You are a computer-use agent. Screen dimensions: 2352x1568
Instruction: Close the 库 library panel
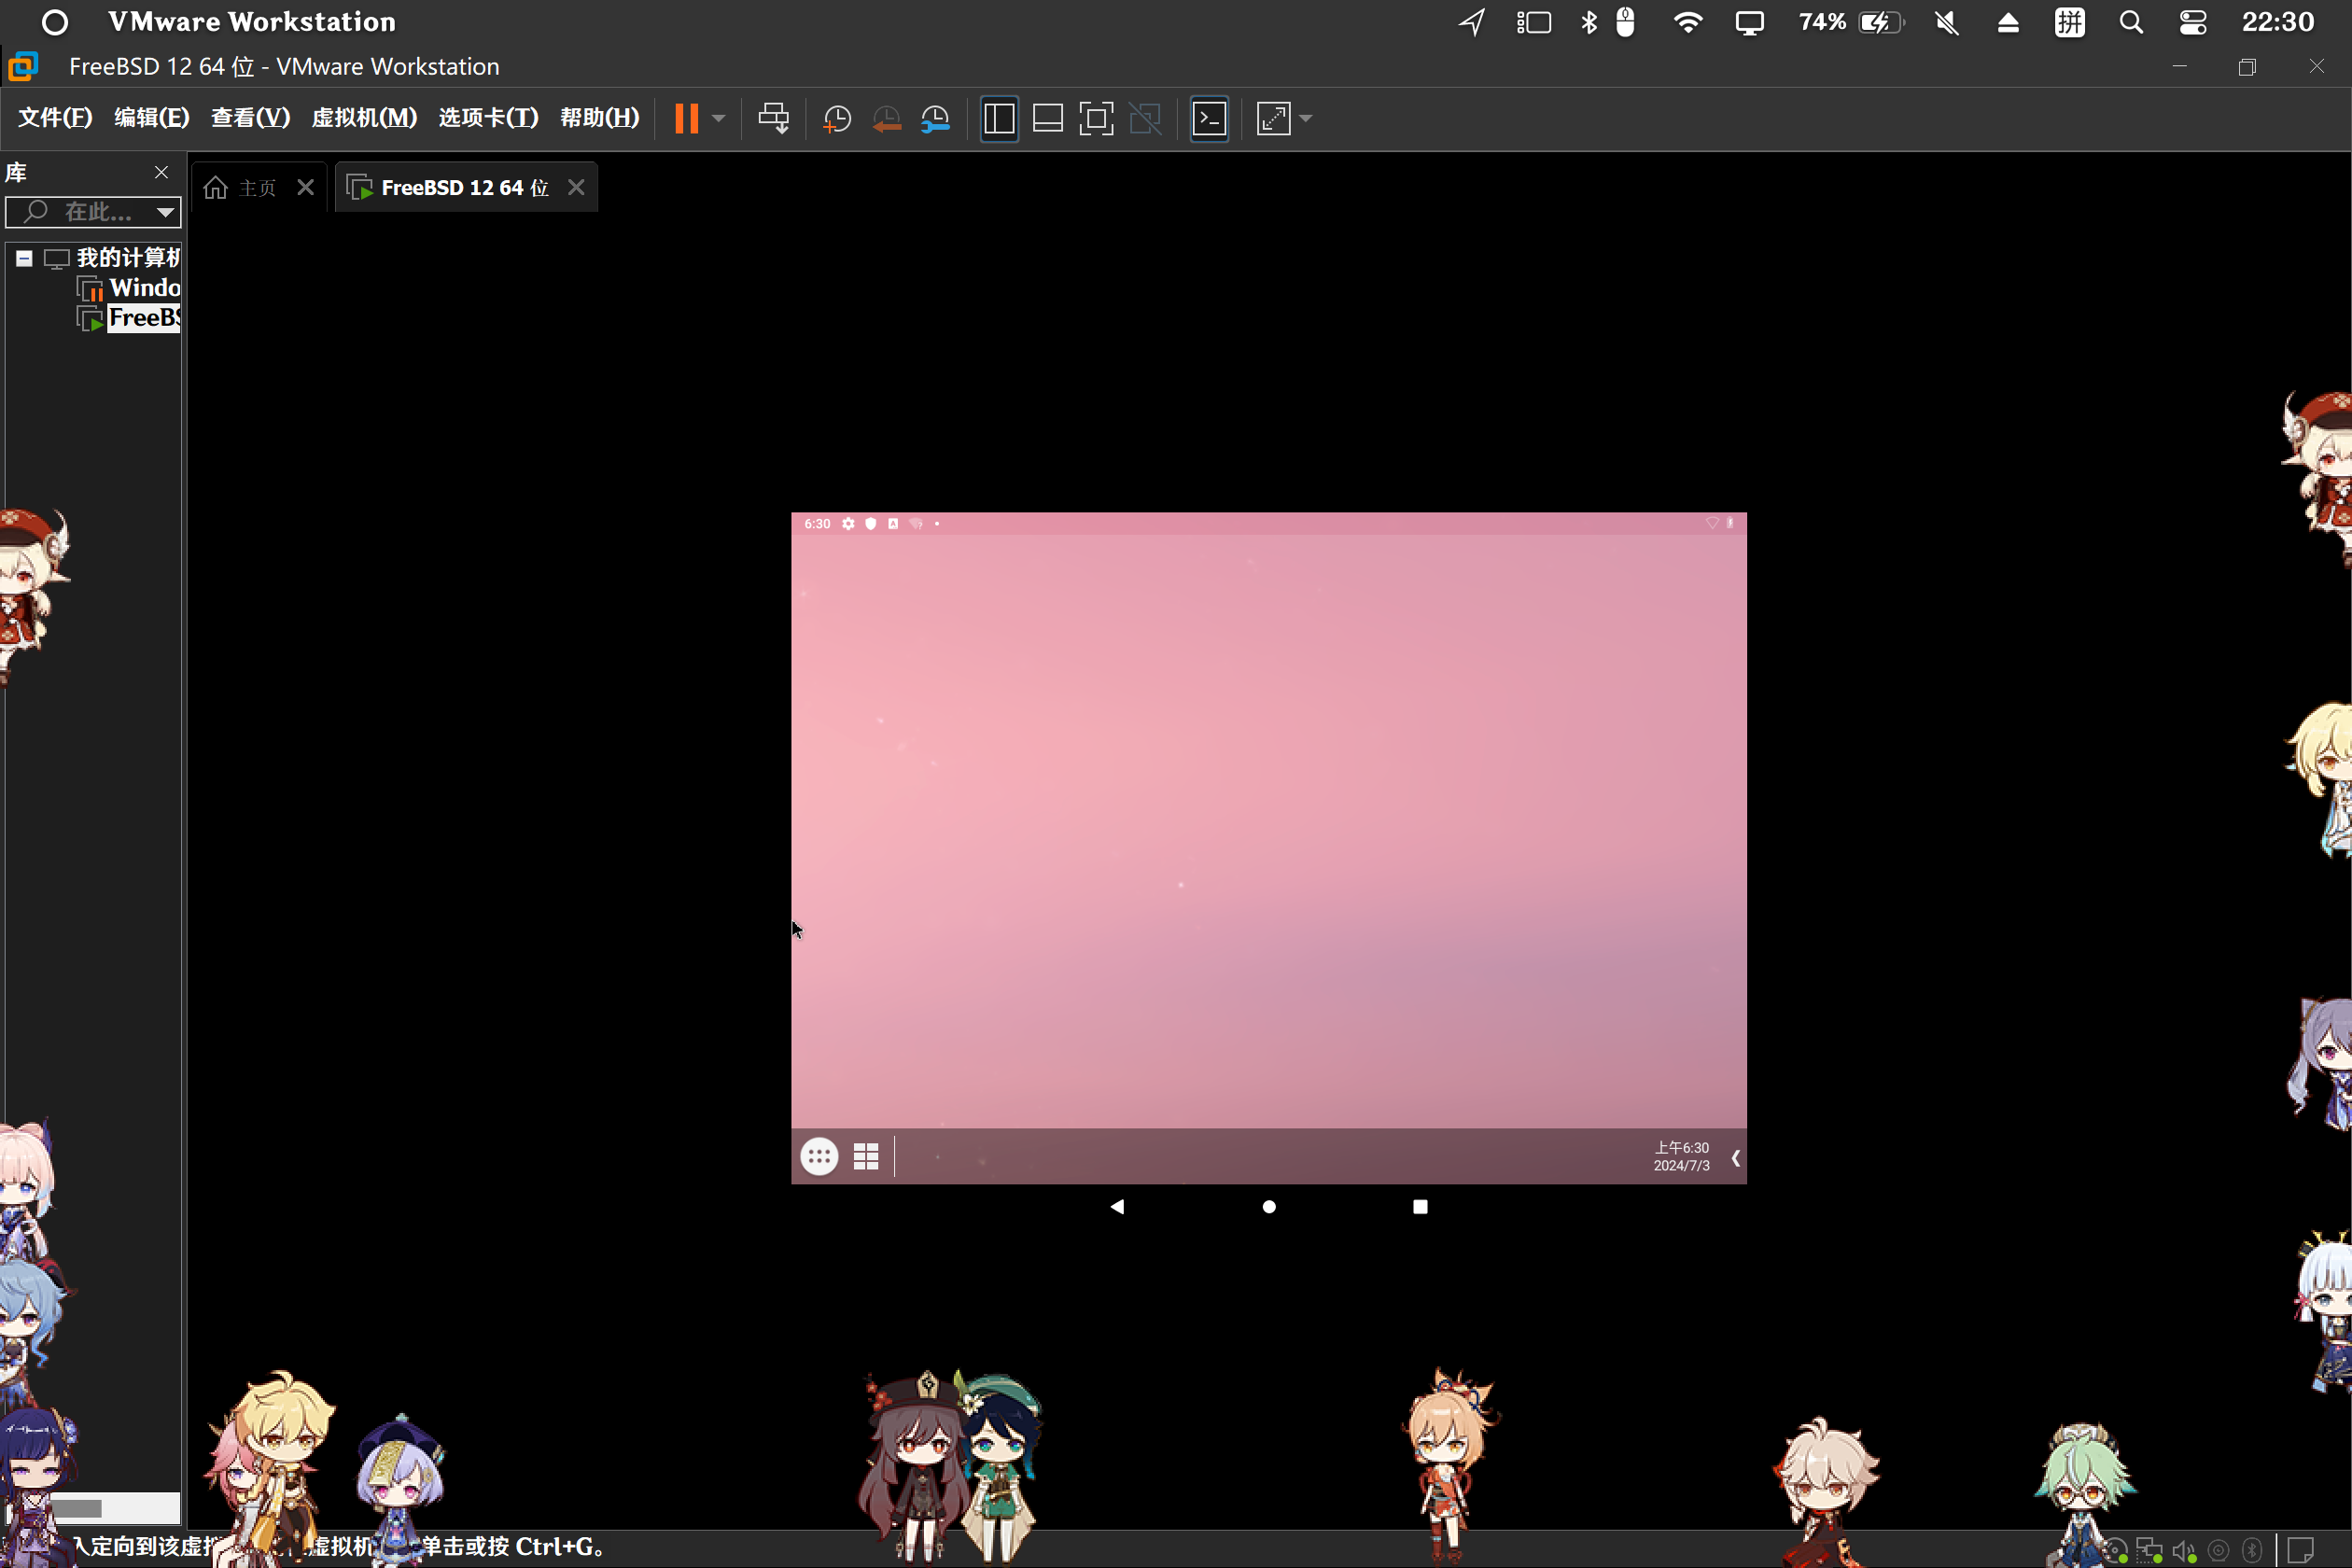point(161,173)
